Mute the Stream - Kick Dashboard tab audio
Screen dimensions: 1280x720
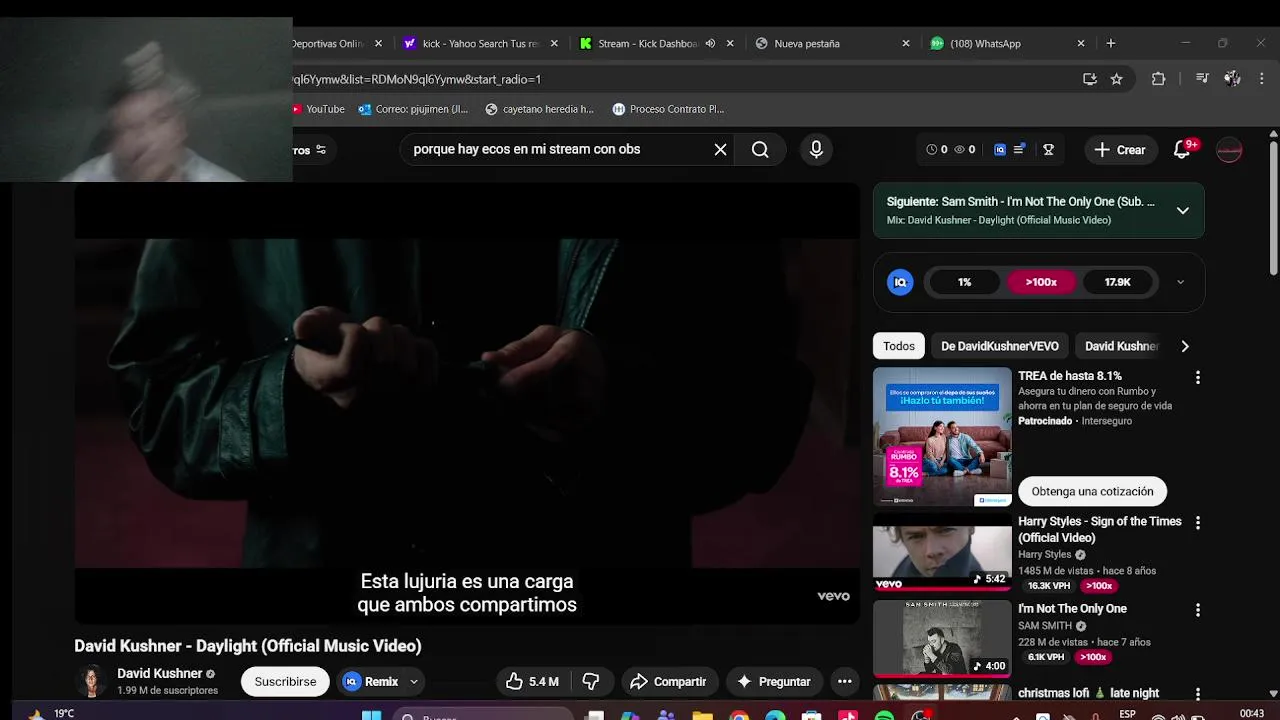(x=710, y=43)
